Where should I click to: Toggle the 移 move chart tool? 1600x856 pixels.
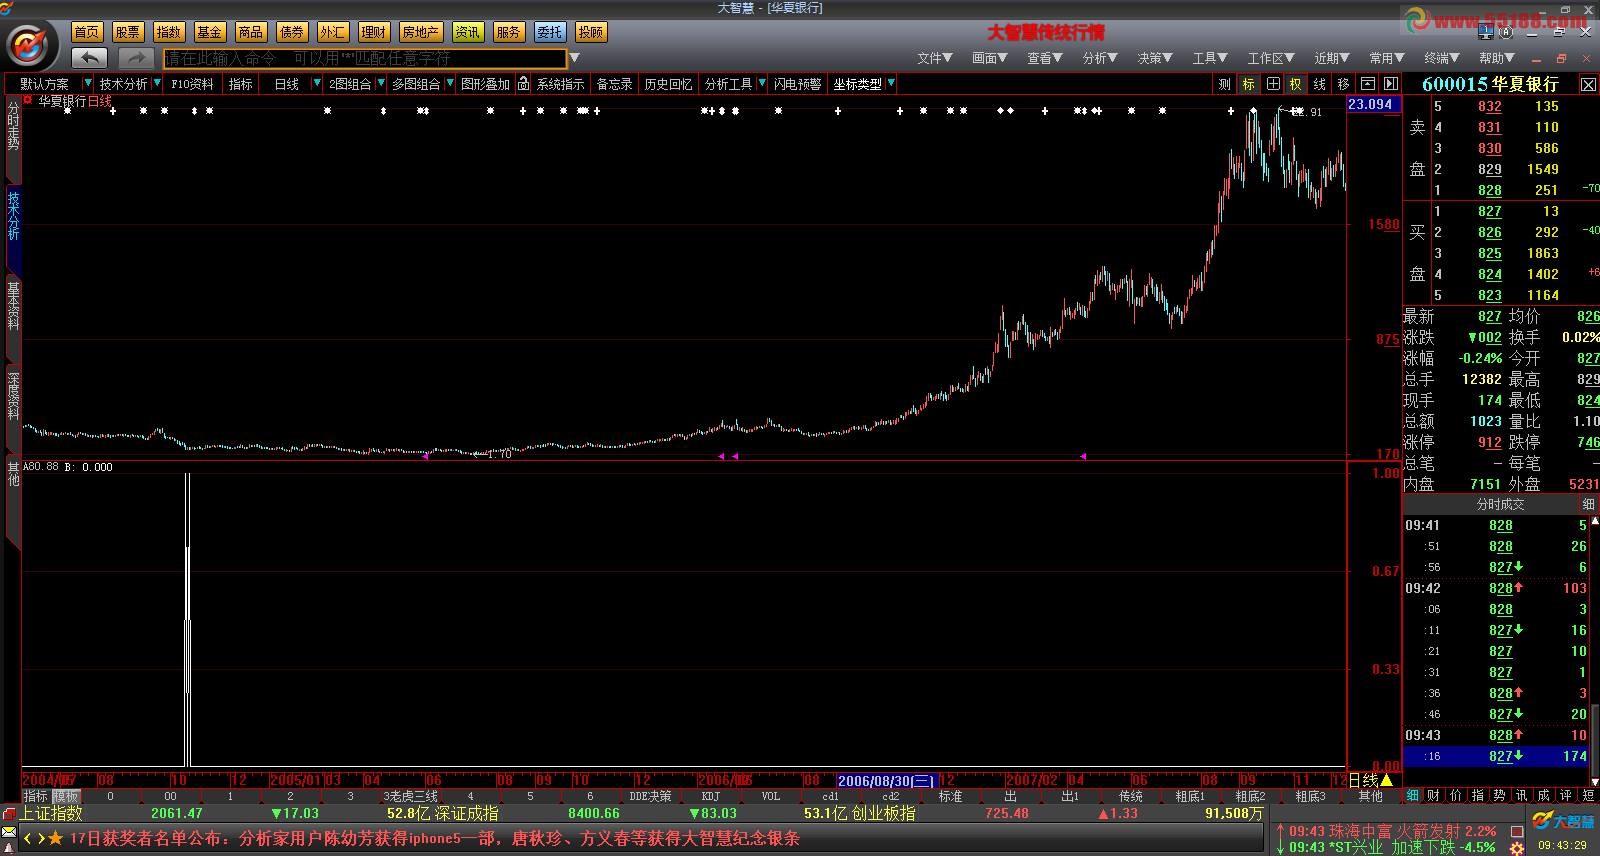pyautogui.click(x=1344, y=84)
